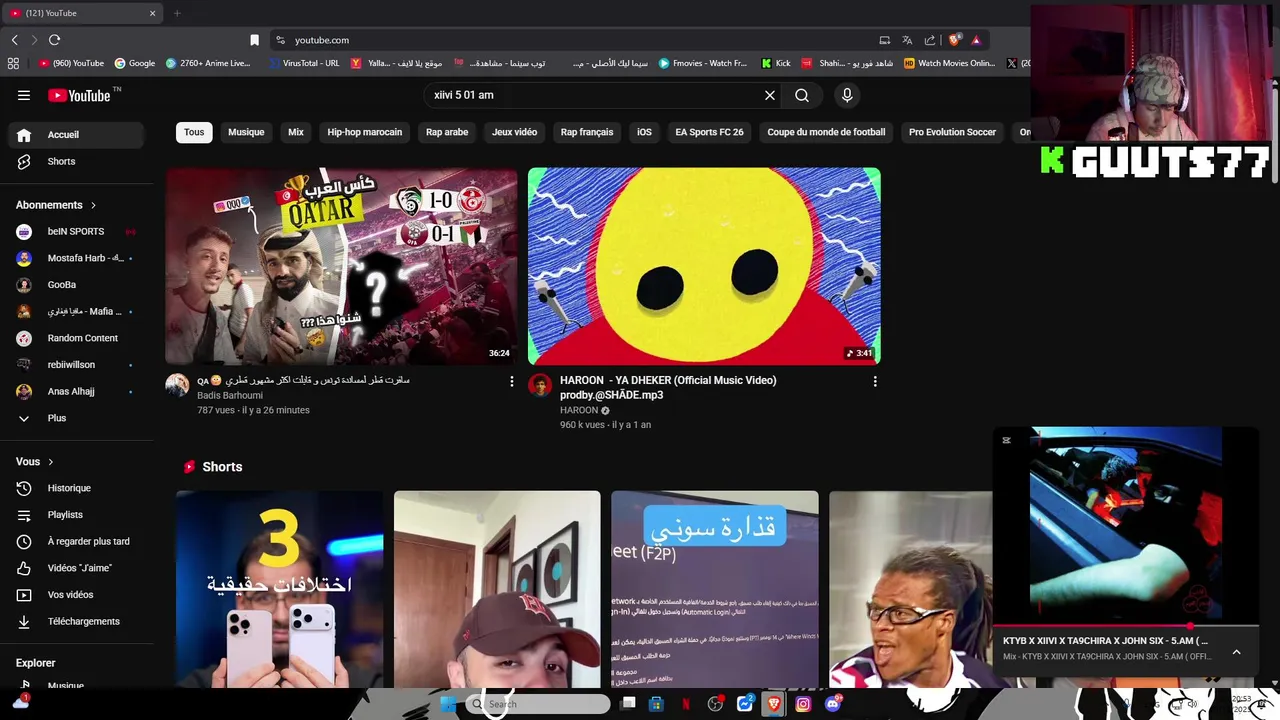Open more options for HAROON YA DHEKER video
The height and width of the screenshot is (720, 1280).
(875, 381)
